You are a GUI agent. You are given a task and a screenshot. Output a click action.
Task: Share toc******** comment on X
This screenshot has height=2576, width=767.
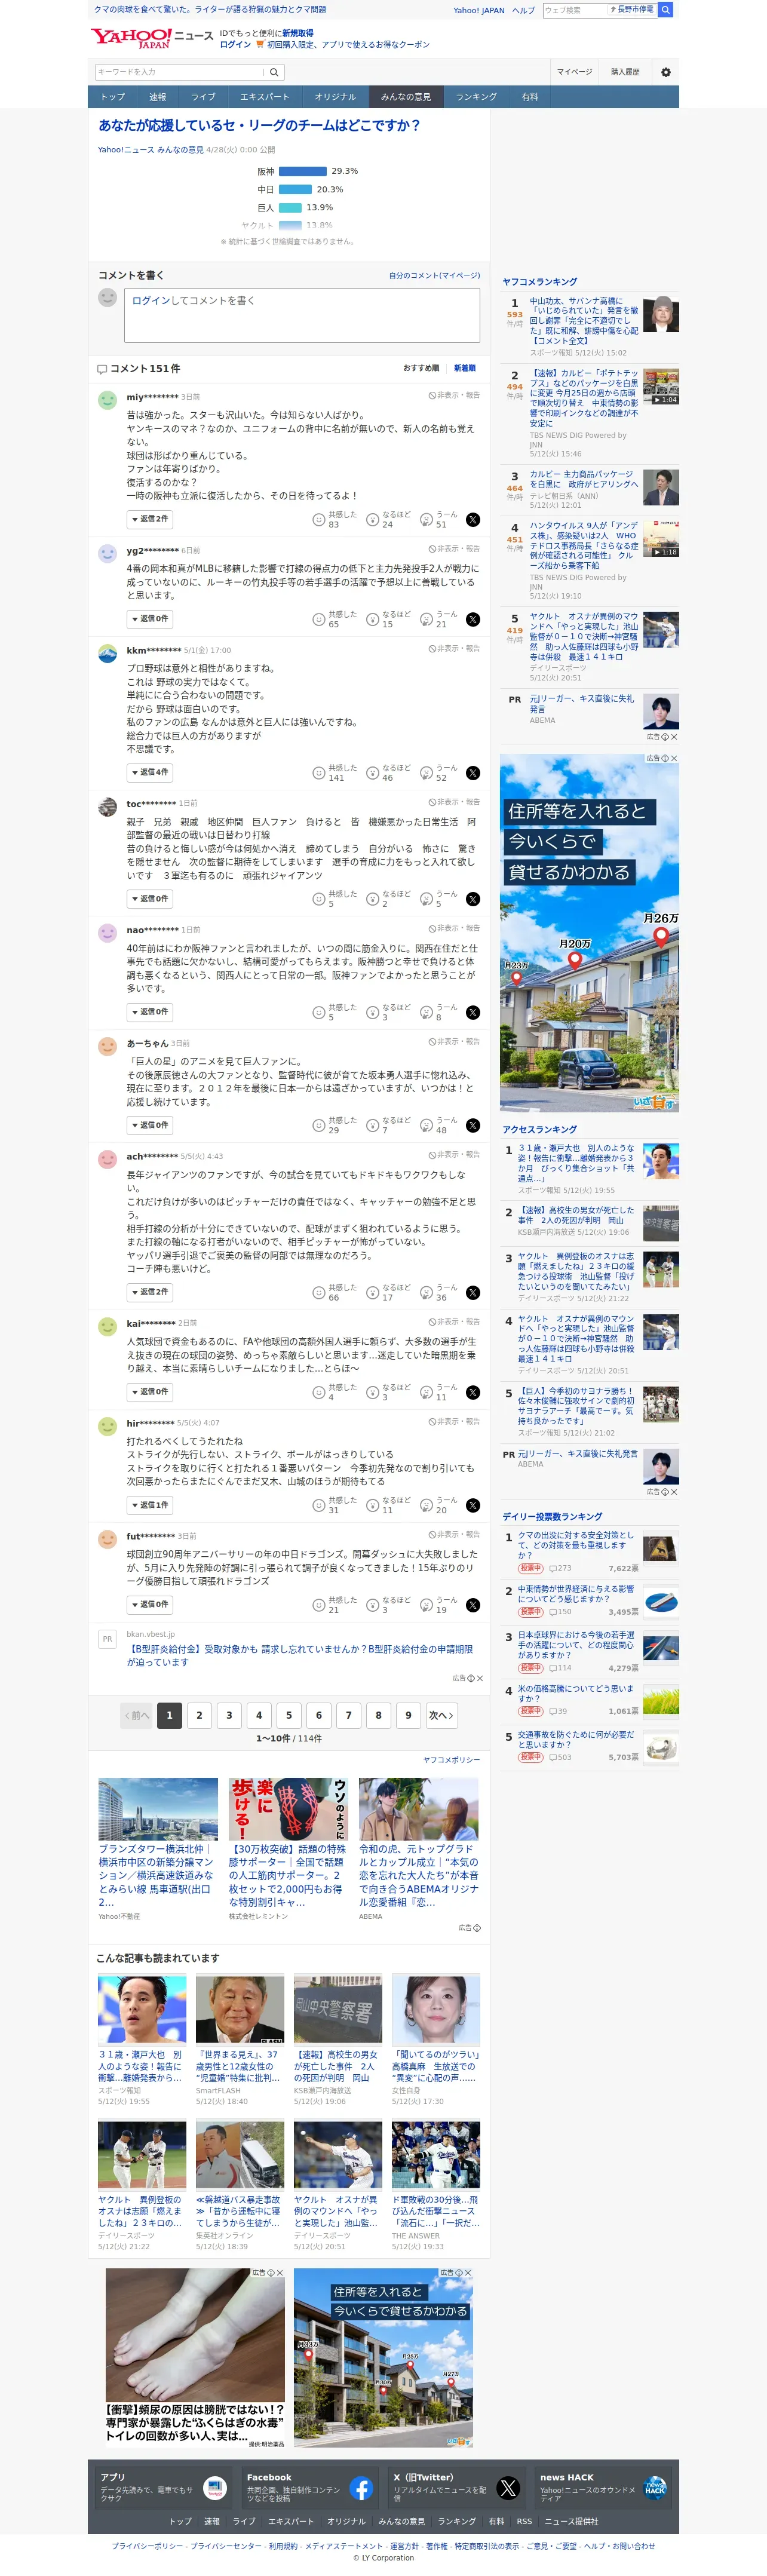pyautogui.click(x=473, y=899)
